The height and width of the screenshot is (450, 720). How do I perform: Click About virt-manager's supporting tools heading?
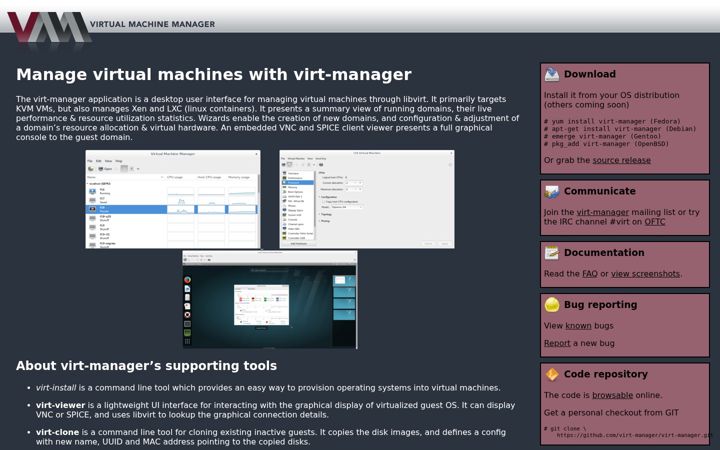tap(146, 366)
